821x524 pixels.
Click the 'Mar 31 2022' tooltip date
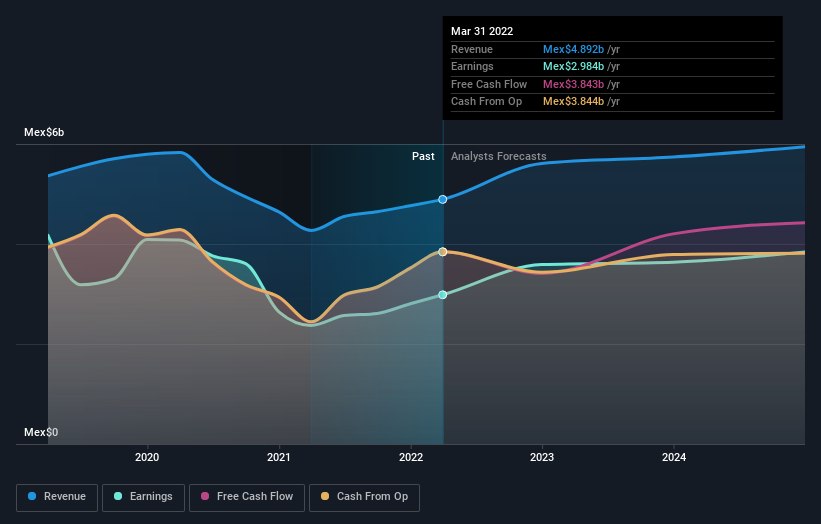(482, 31)
